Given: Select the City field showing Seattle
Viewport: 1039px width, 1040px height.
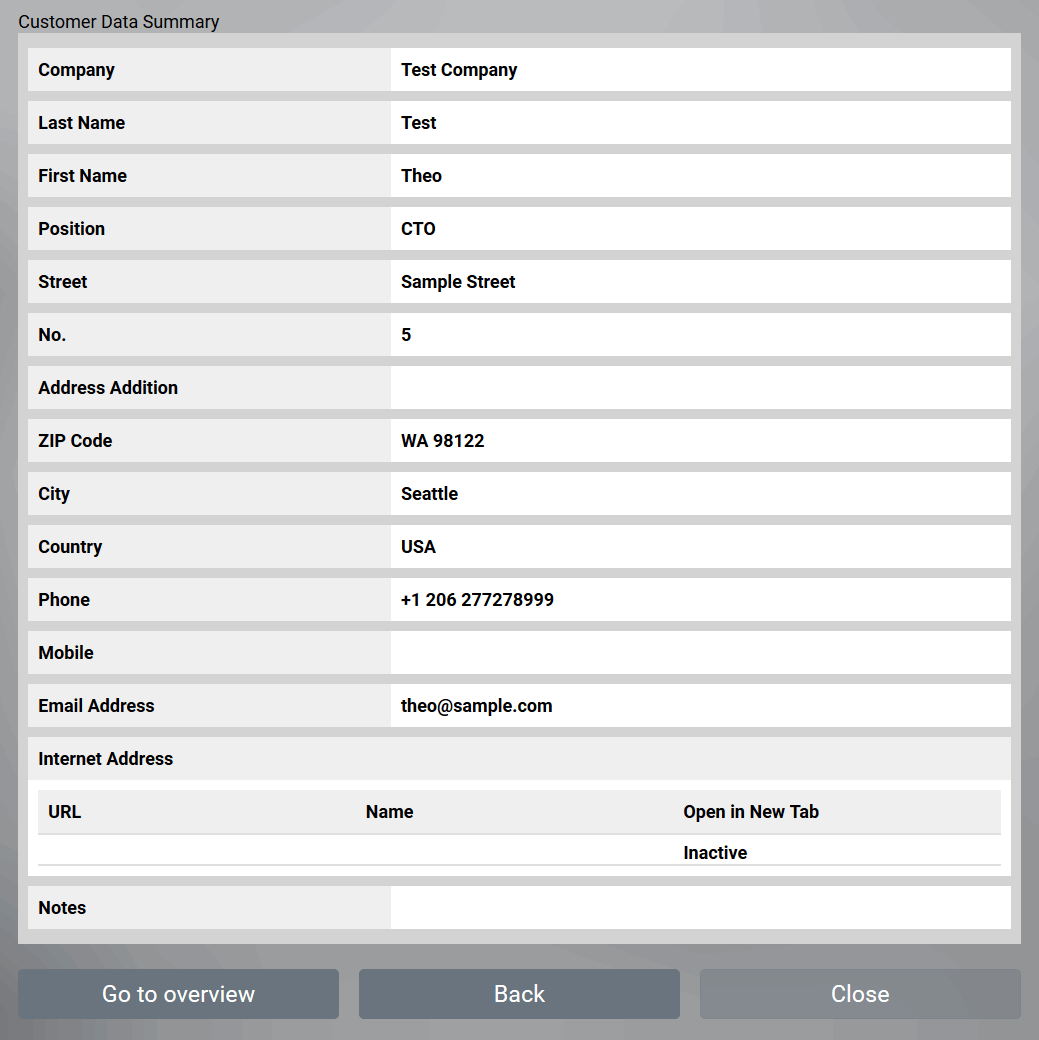Looking at the screenshot, I should tap(700, 493).
